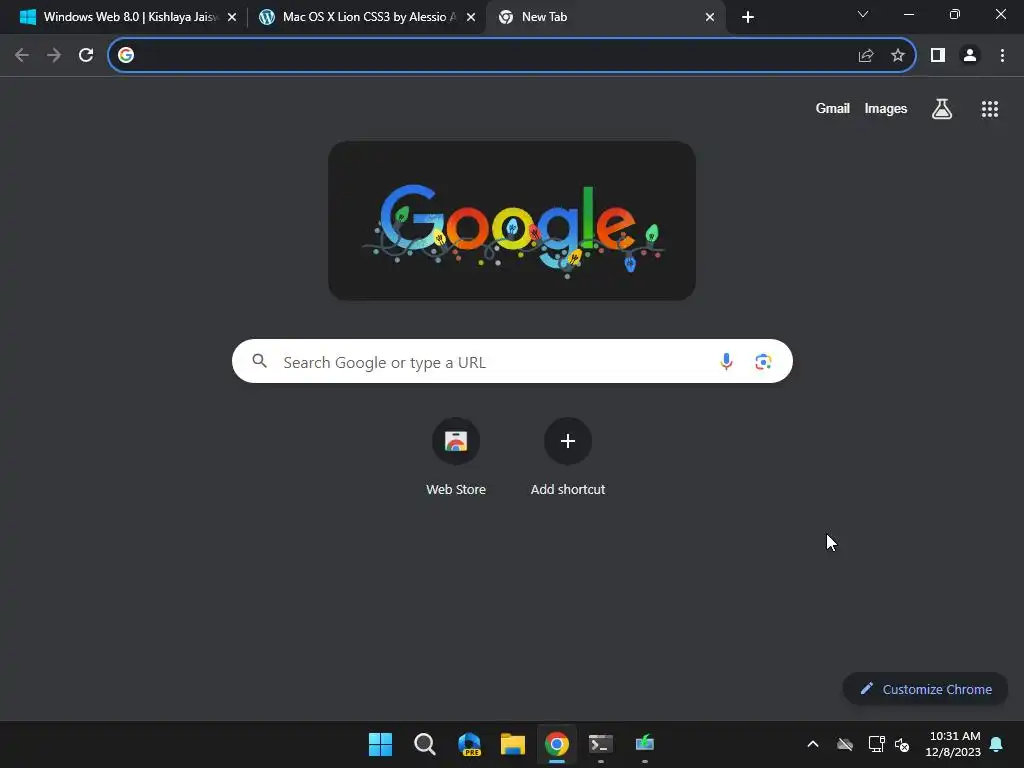
Task: Close the New Tab tab
Action: click(710, 17)
